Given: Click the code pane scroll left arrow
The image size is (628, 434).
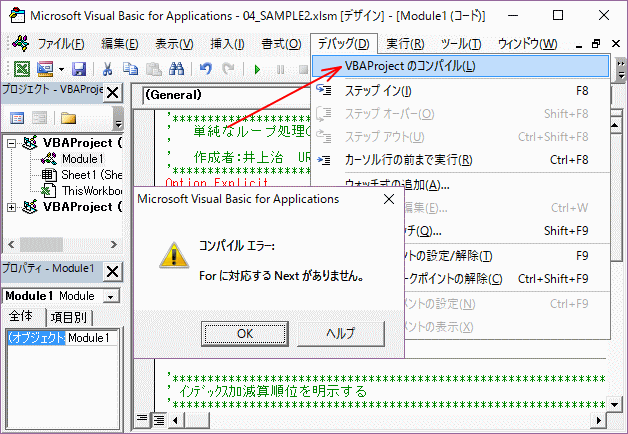Looking at the screenshot, I should 175,420.
